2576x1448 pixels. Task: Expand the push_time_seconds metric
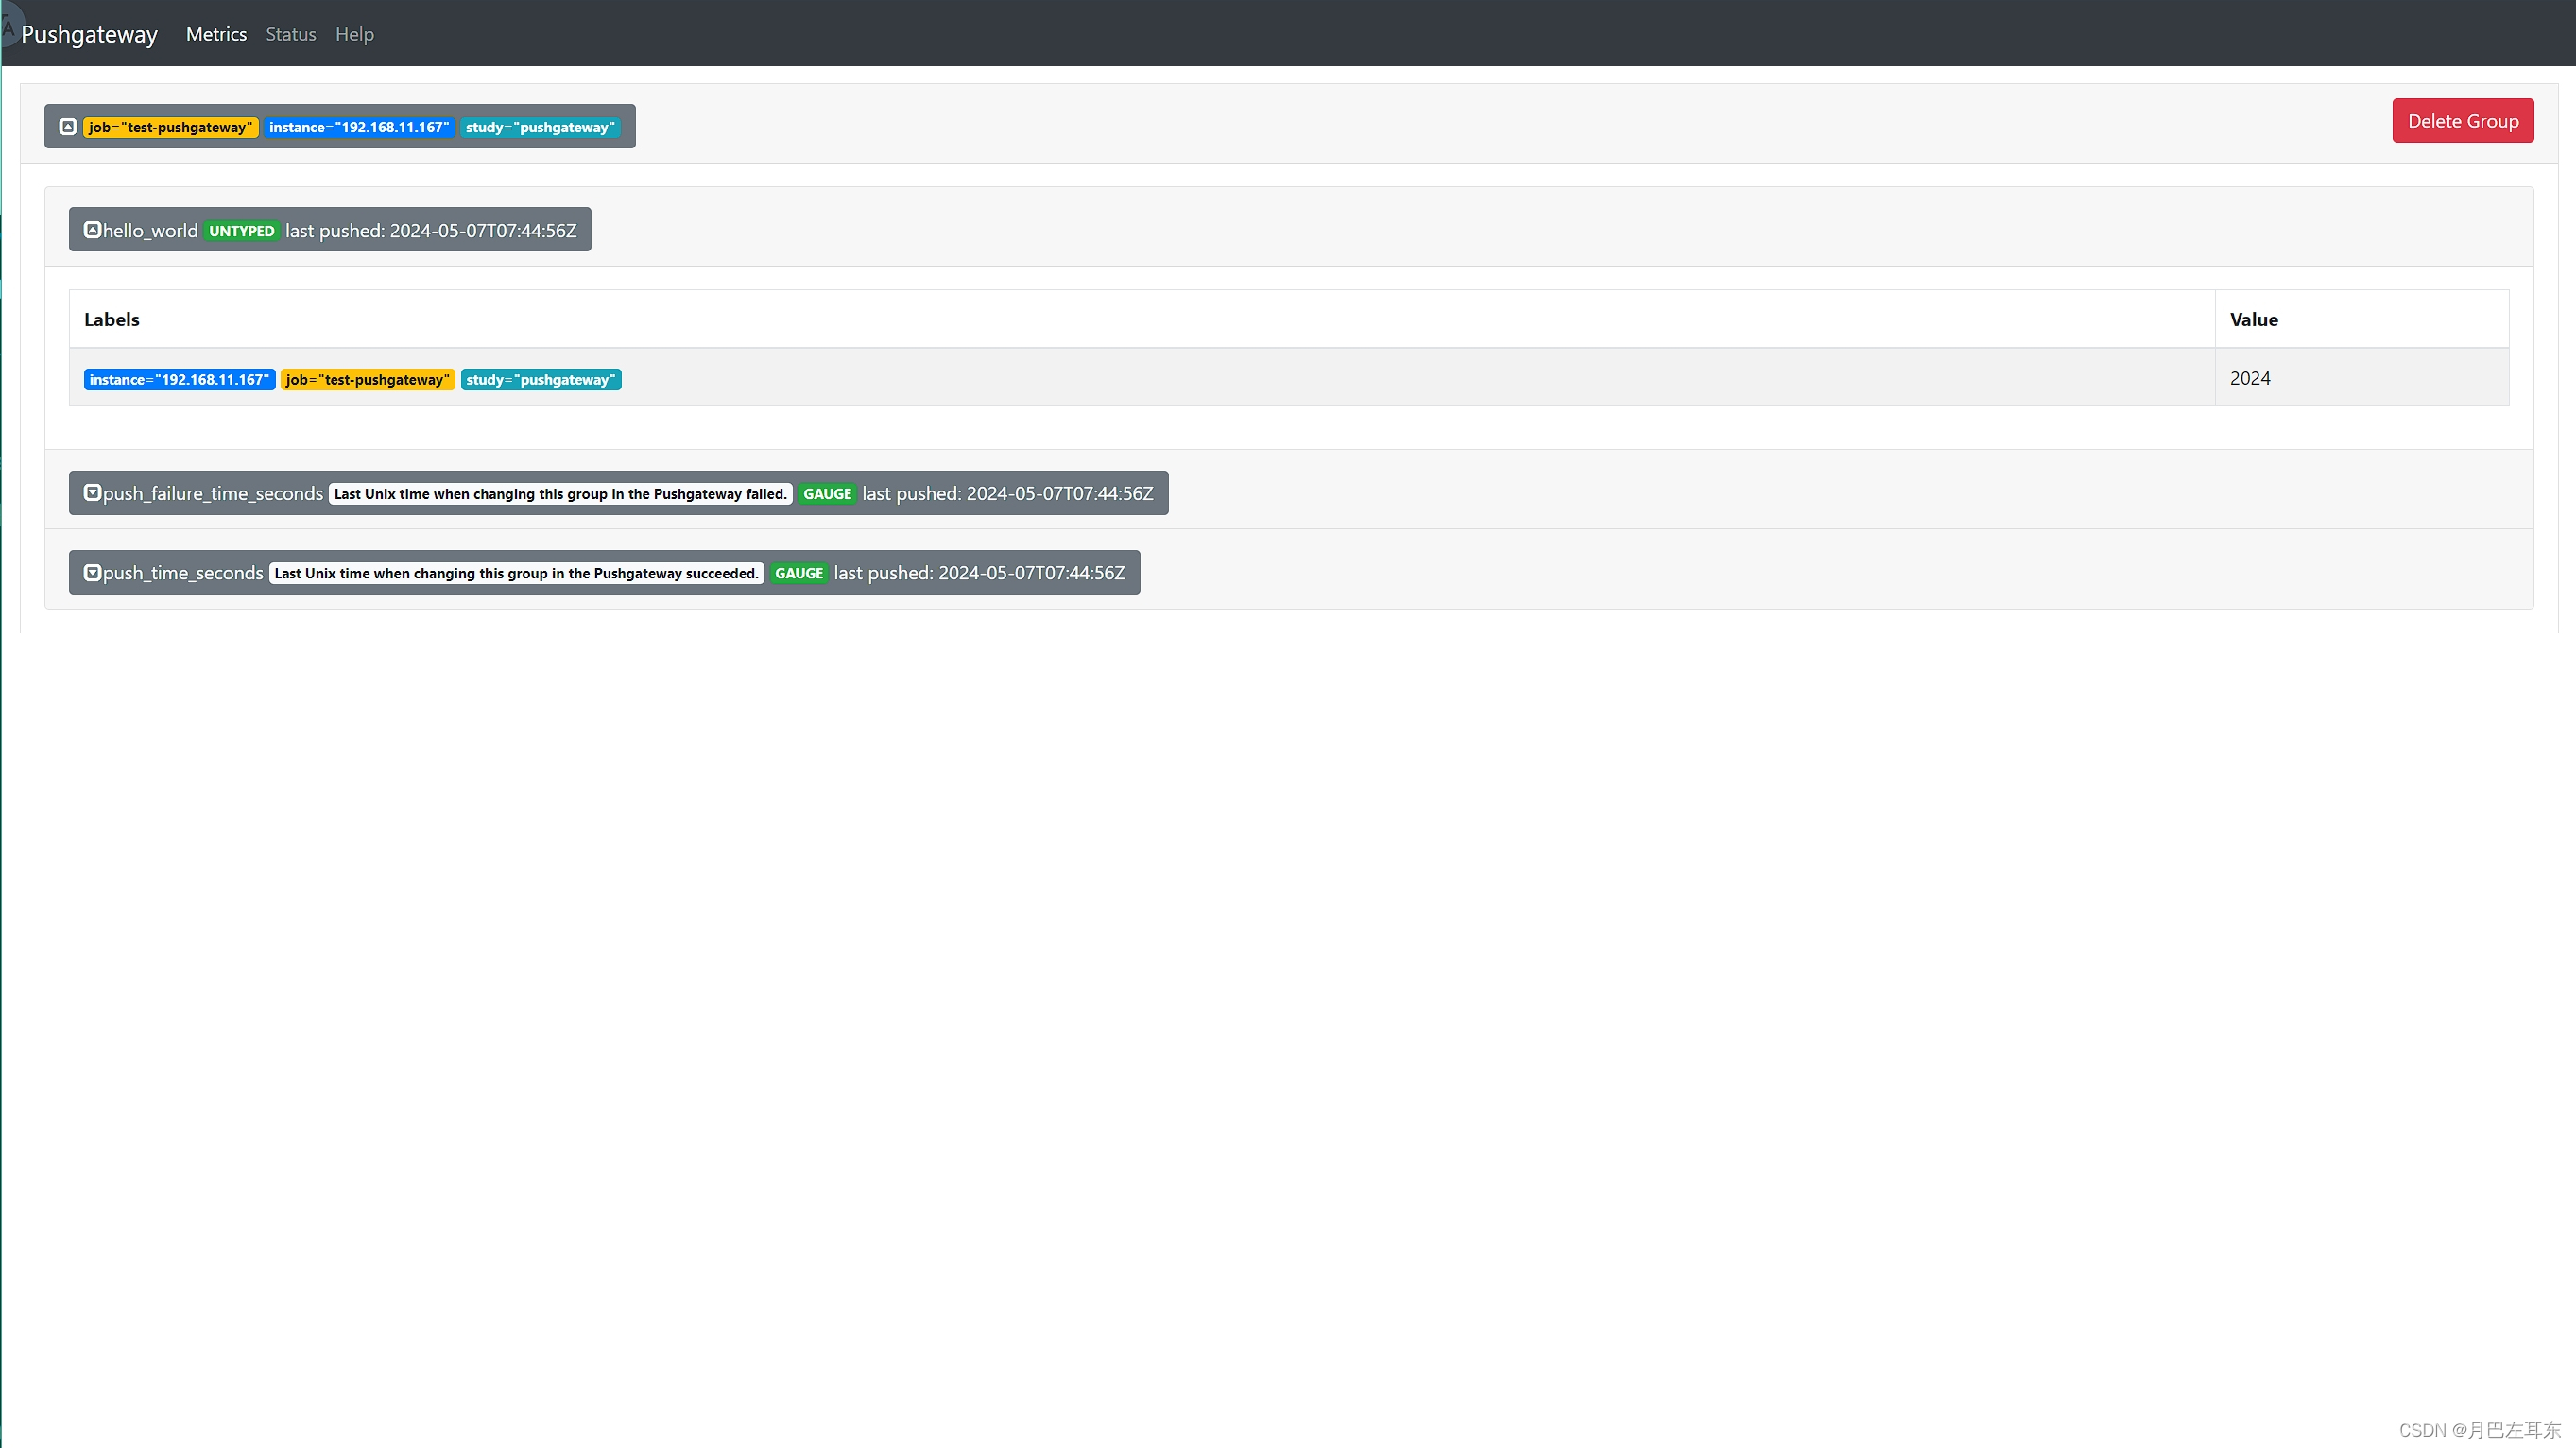click(92, 573)
